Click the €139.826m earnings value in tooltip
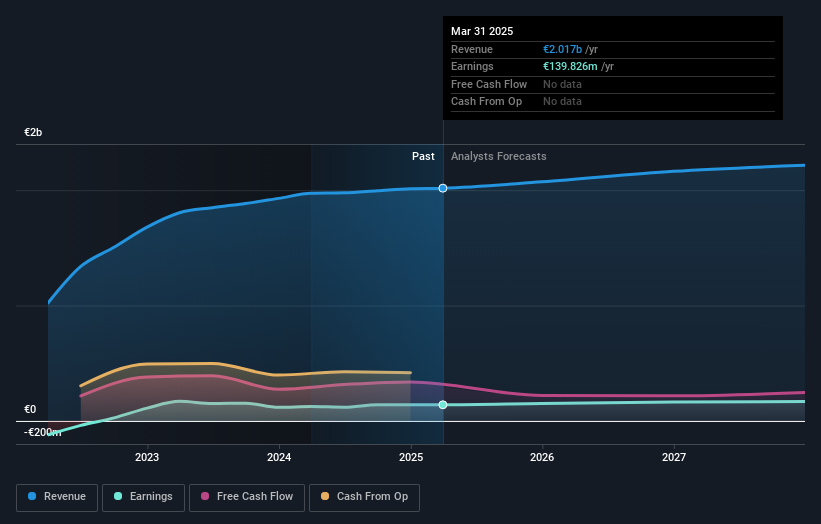Image resolution: width=821 pixels, height=524 pixels. pos(570,66)
